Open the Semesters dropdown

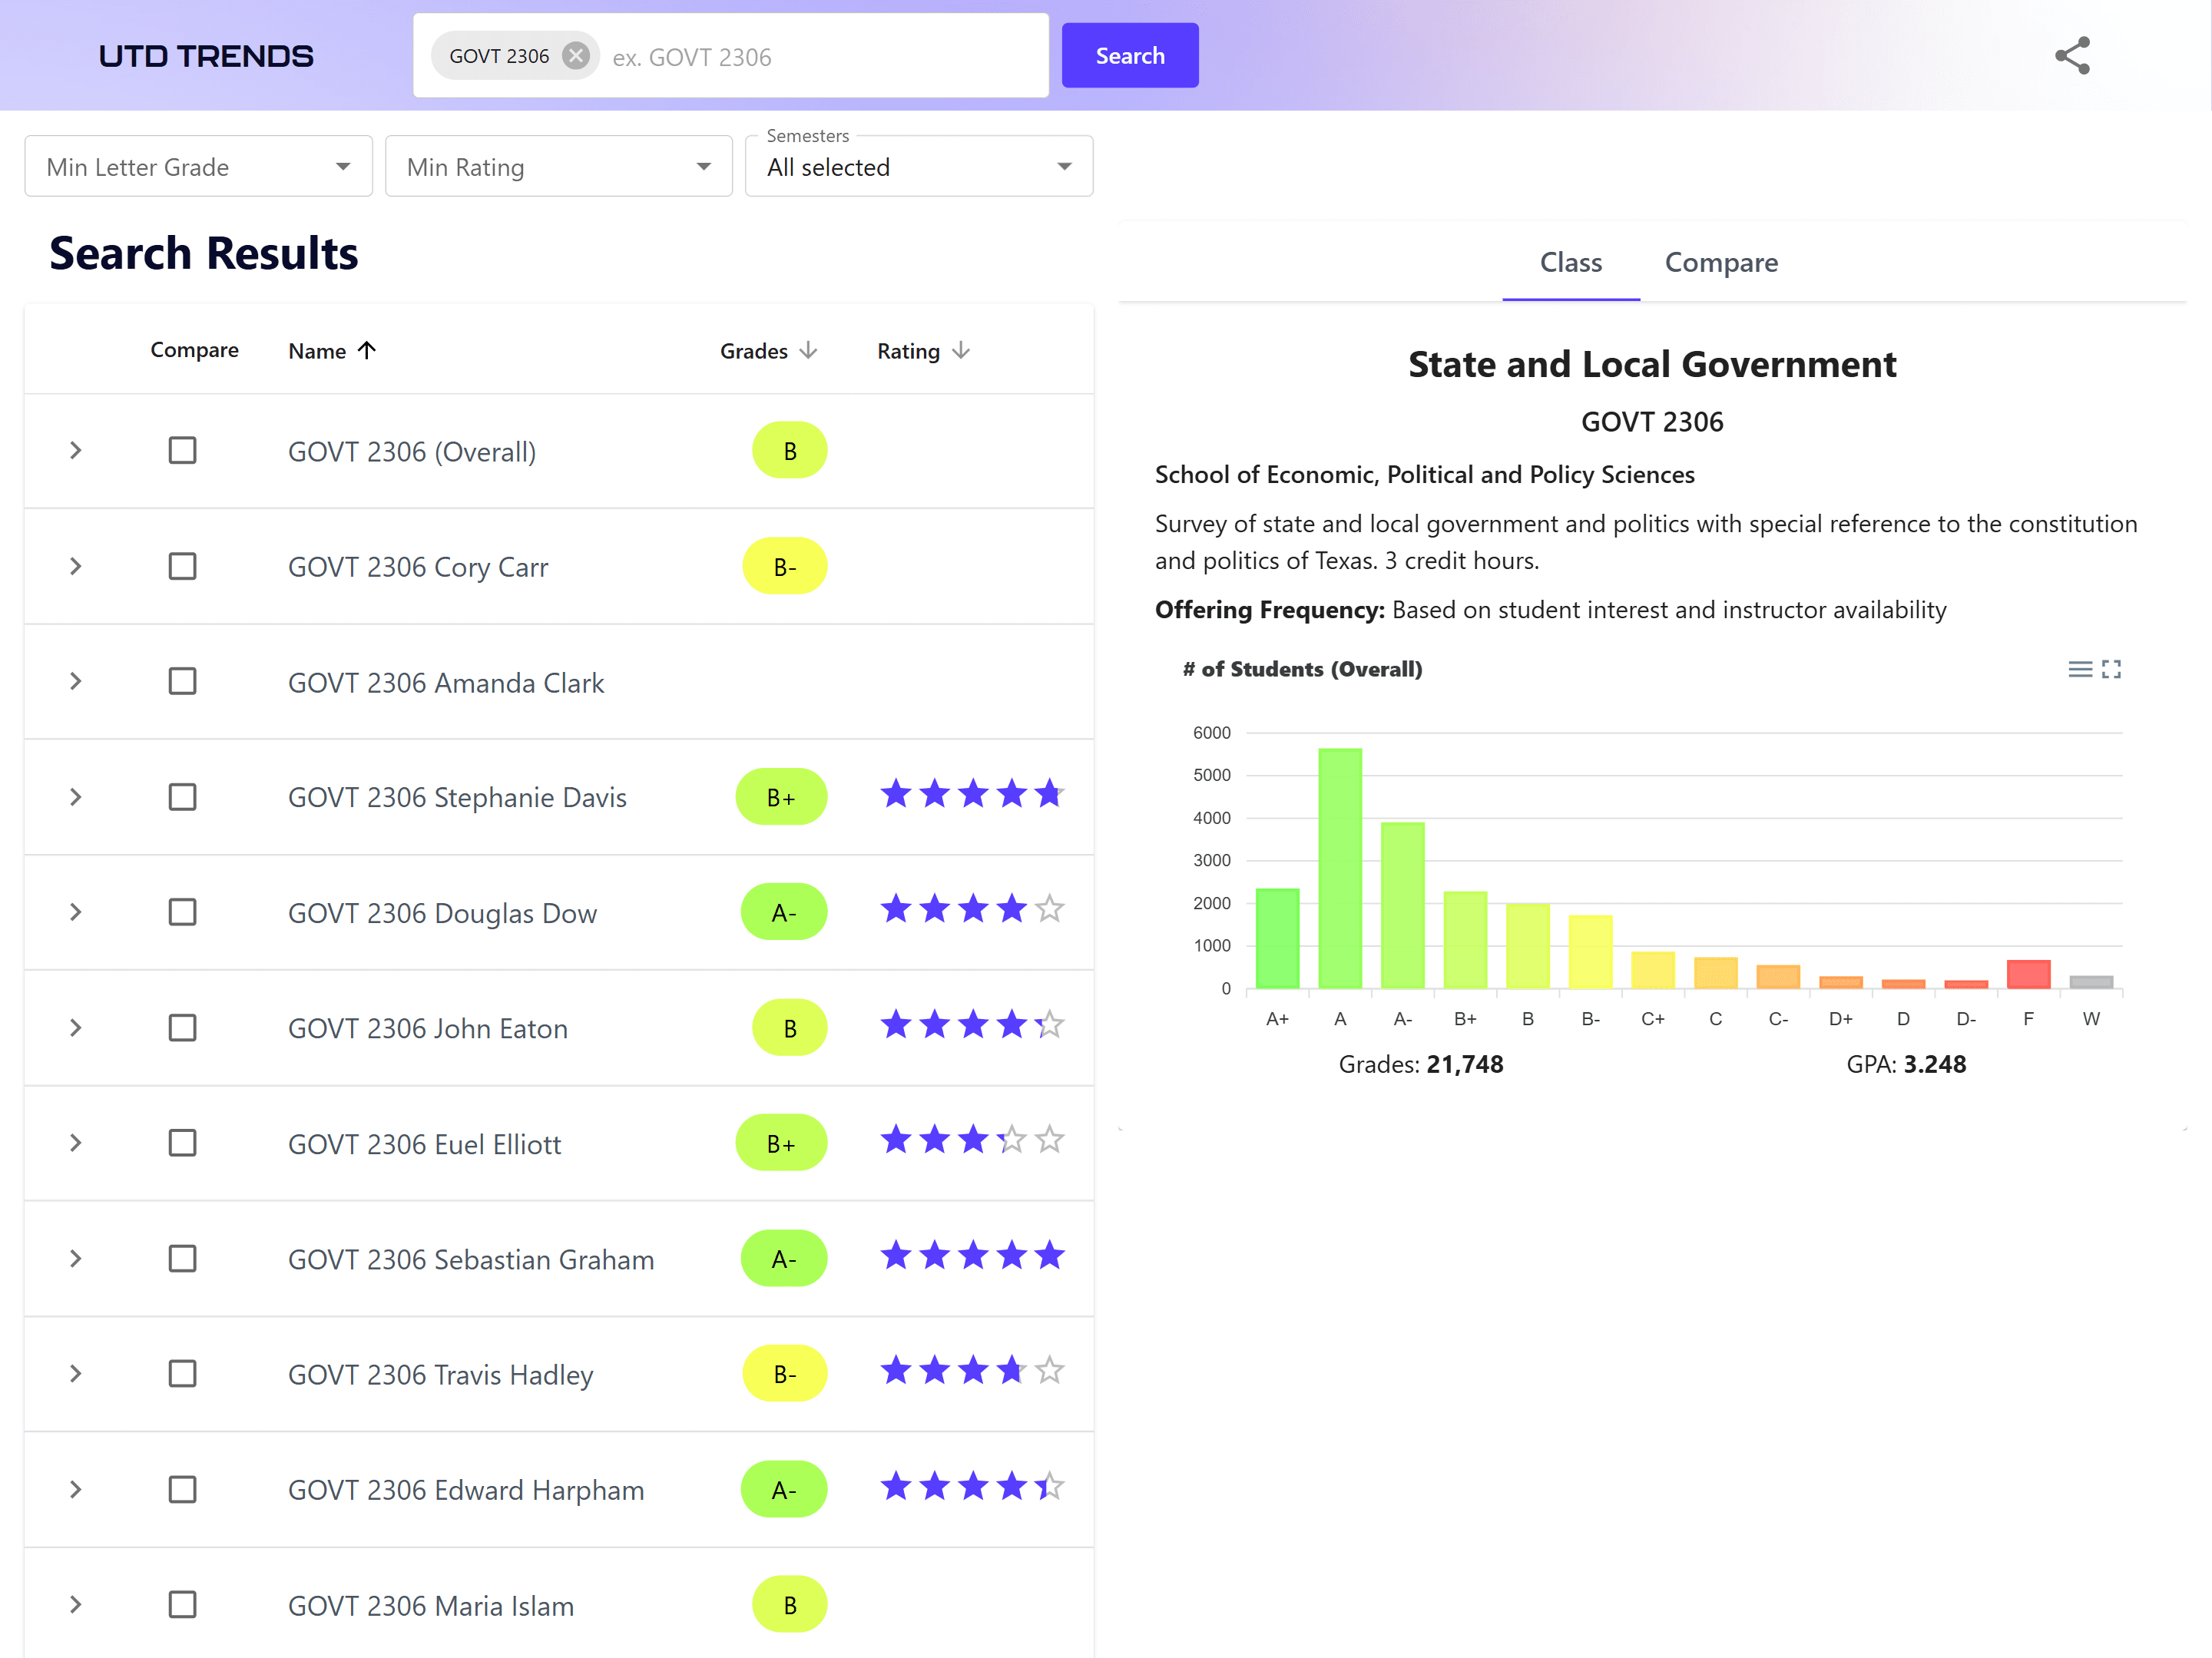click(x=918, y=167)
